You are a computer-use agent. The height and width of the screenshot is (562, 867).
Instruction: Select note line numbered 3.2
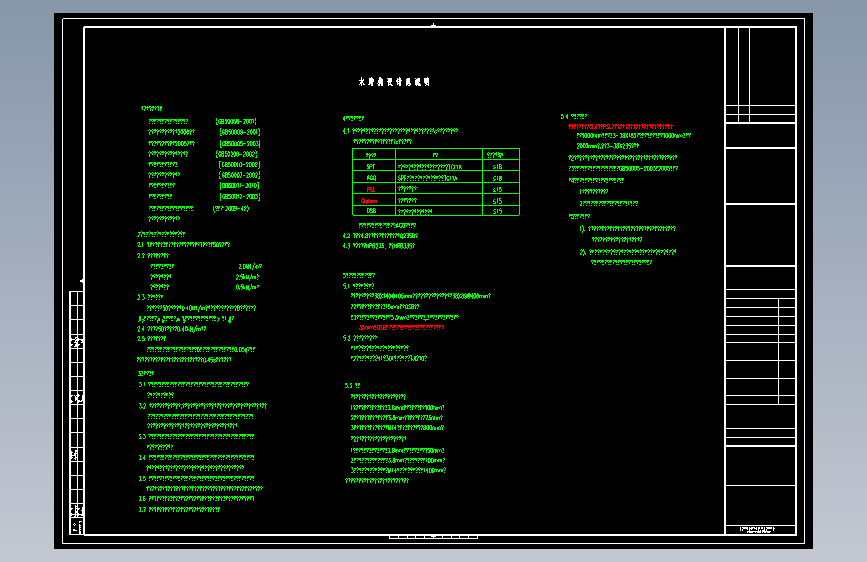pyautogui.click(x=202, y=406)
